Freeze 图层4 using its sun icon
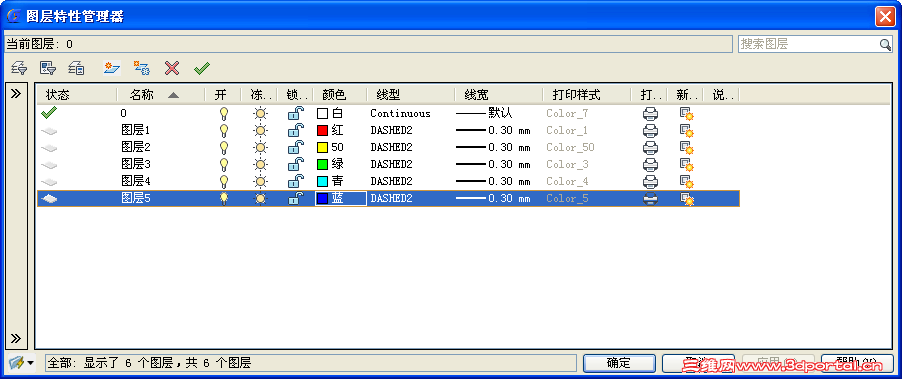902x379 pixels. coord(261,182)
